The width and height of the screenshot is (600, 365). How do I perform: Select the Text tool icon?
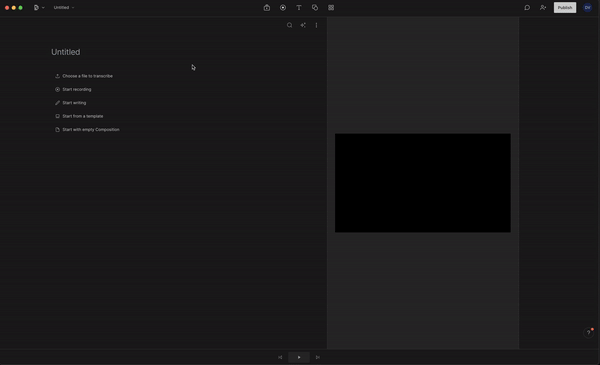tap(299, 8)
